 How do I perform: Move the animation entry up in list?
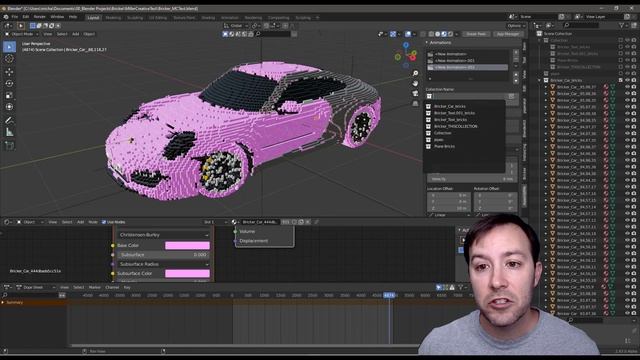pyautogui.click(x=516, y=75)
